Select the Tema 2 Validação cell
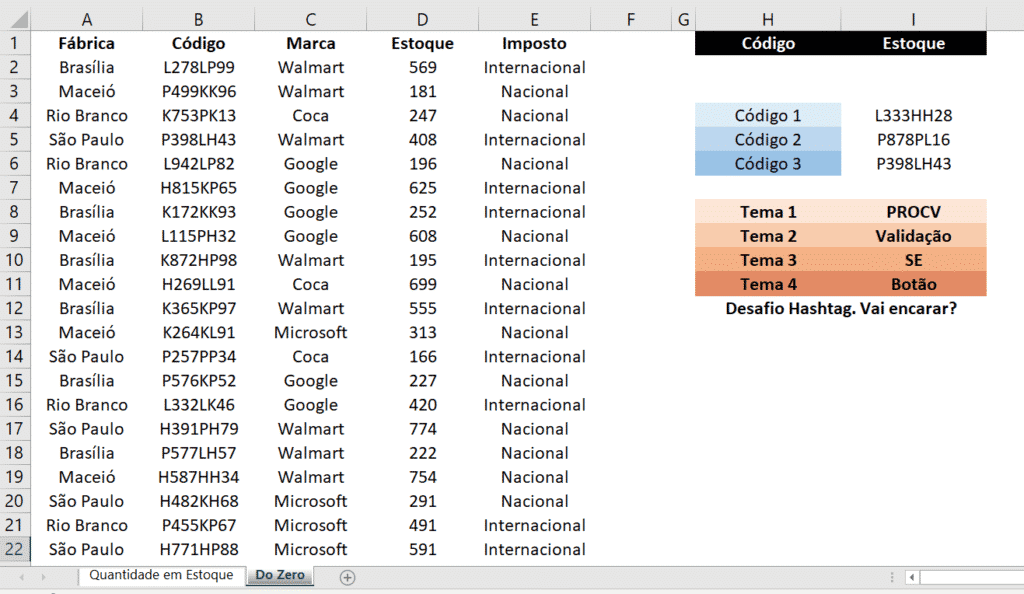Viewport: 1024px width, 594px height. coord(913,236)
